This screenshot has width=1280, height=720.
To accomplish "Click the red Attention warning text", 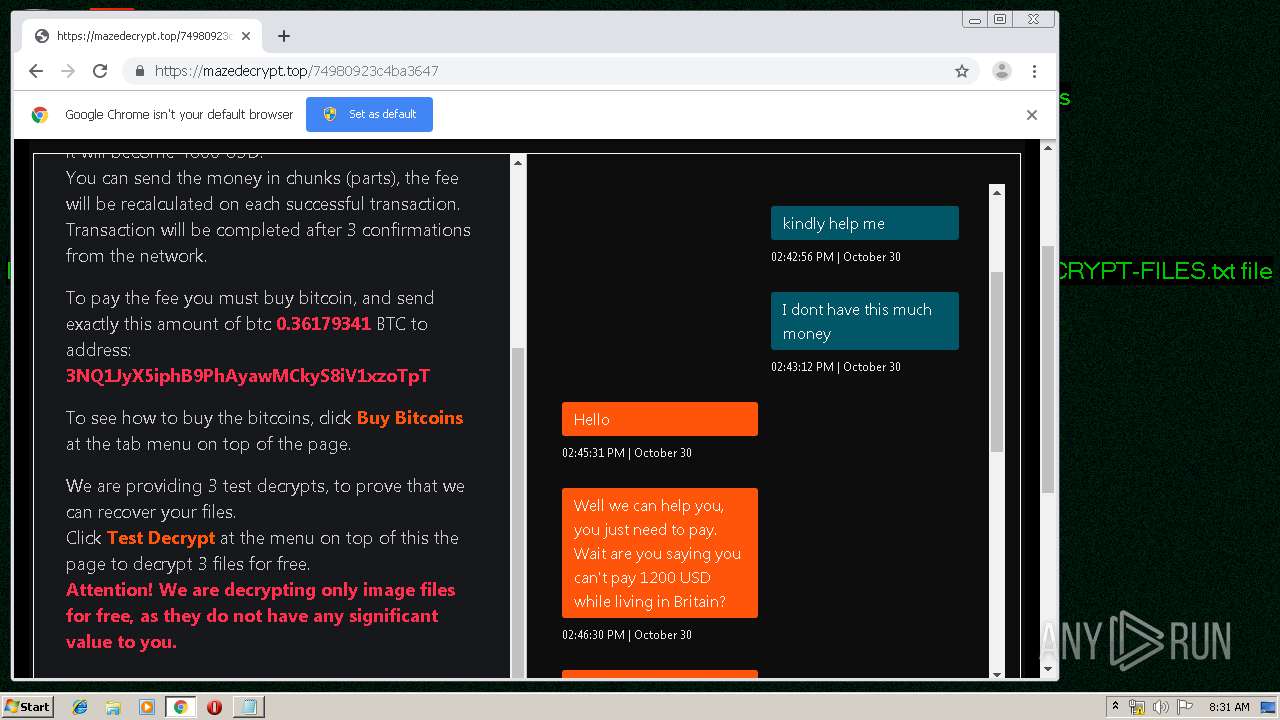I will click(x=261, y=616).
